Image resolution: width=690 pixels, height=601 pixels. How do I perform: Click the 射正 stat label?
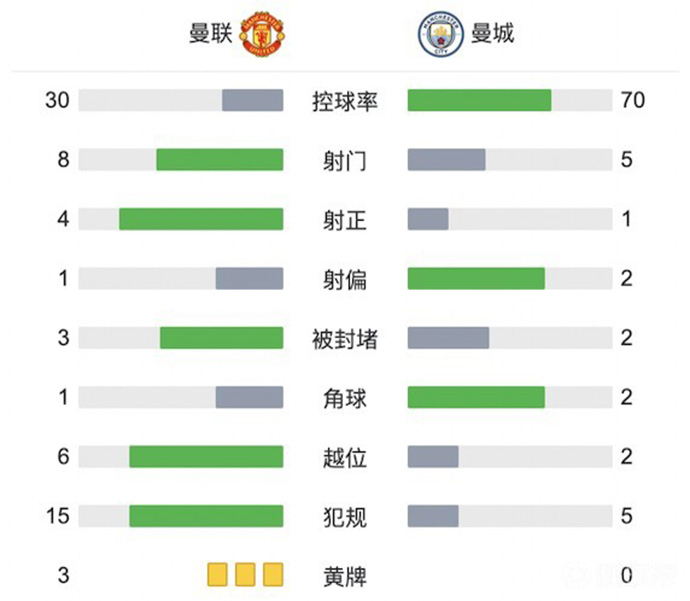(345, 220)
